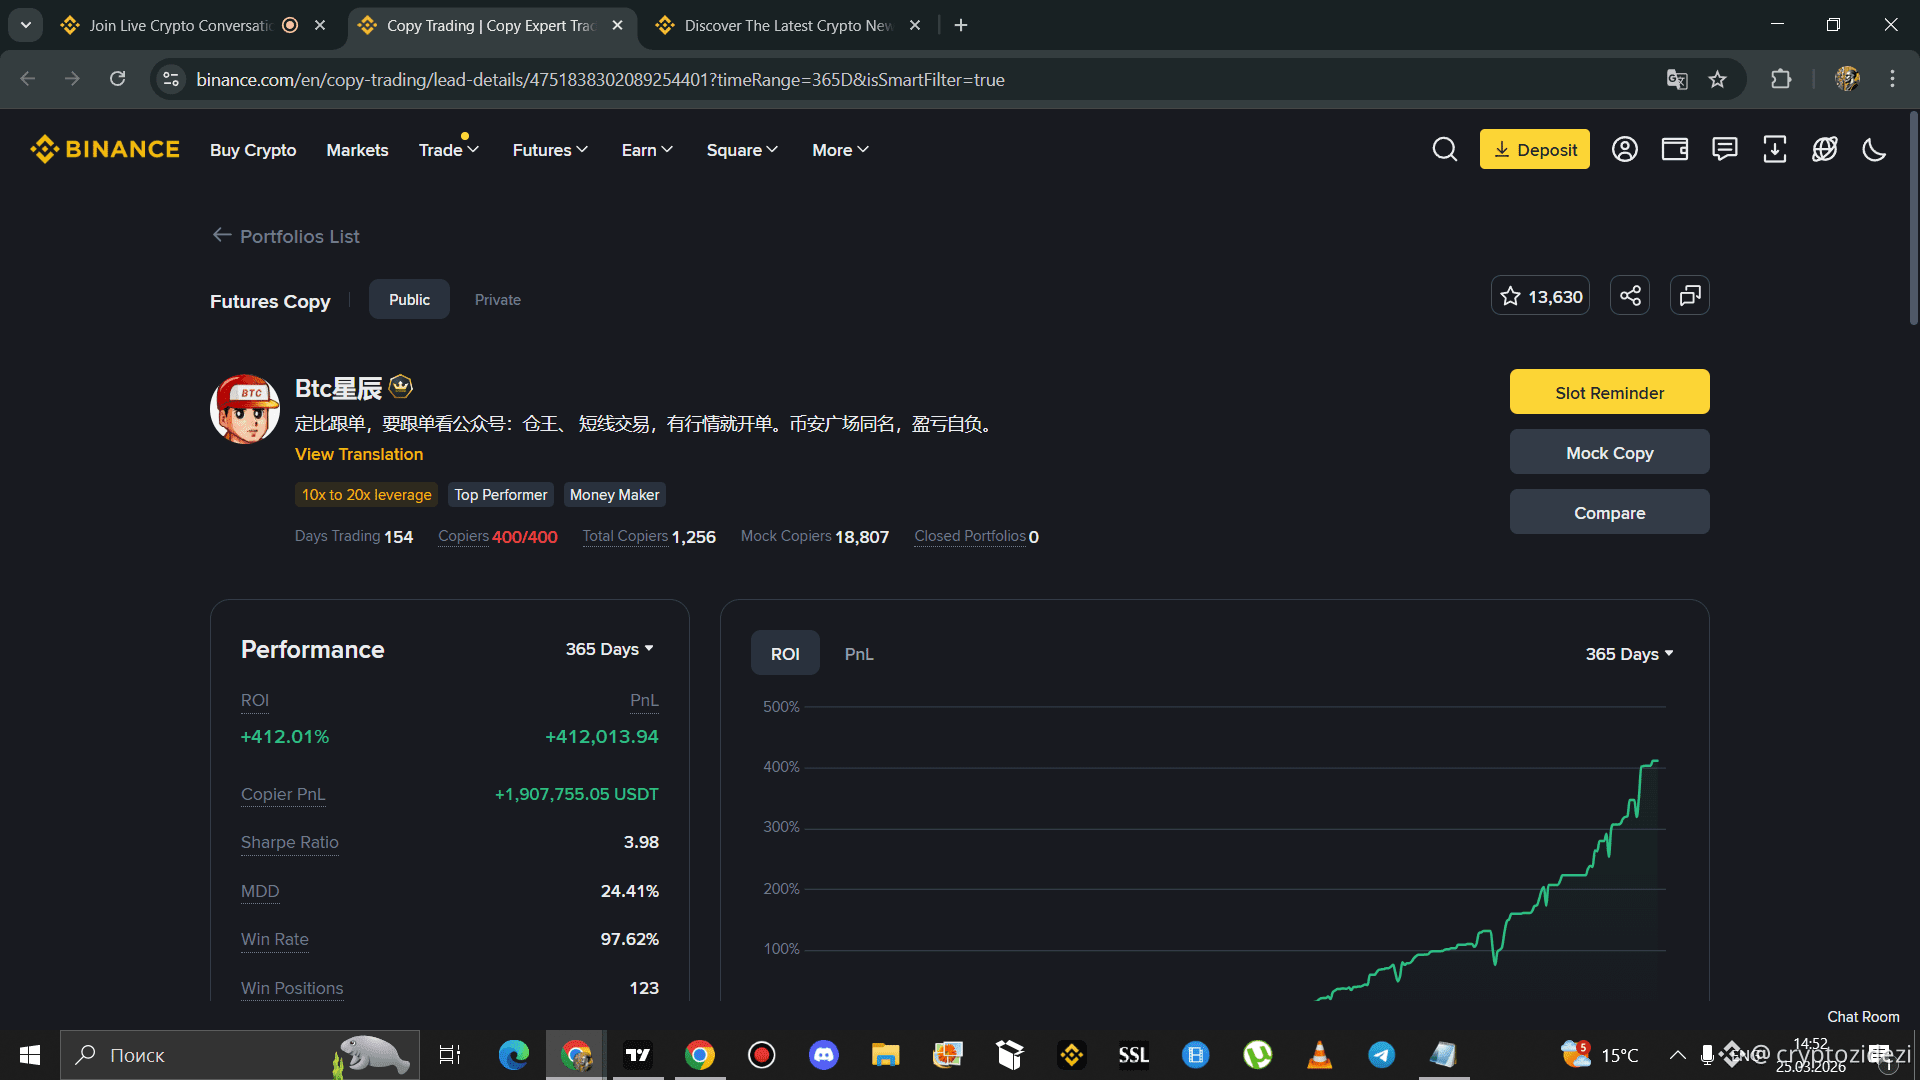Open the account profile icon
Viewport: 1920px width, 1080px height.
pyautogui.click(x=1625, y=150)
